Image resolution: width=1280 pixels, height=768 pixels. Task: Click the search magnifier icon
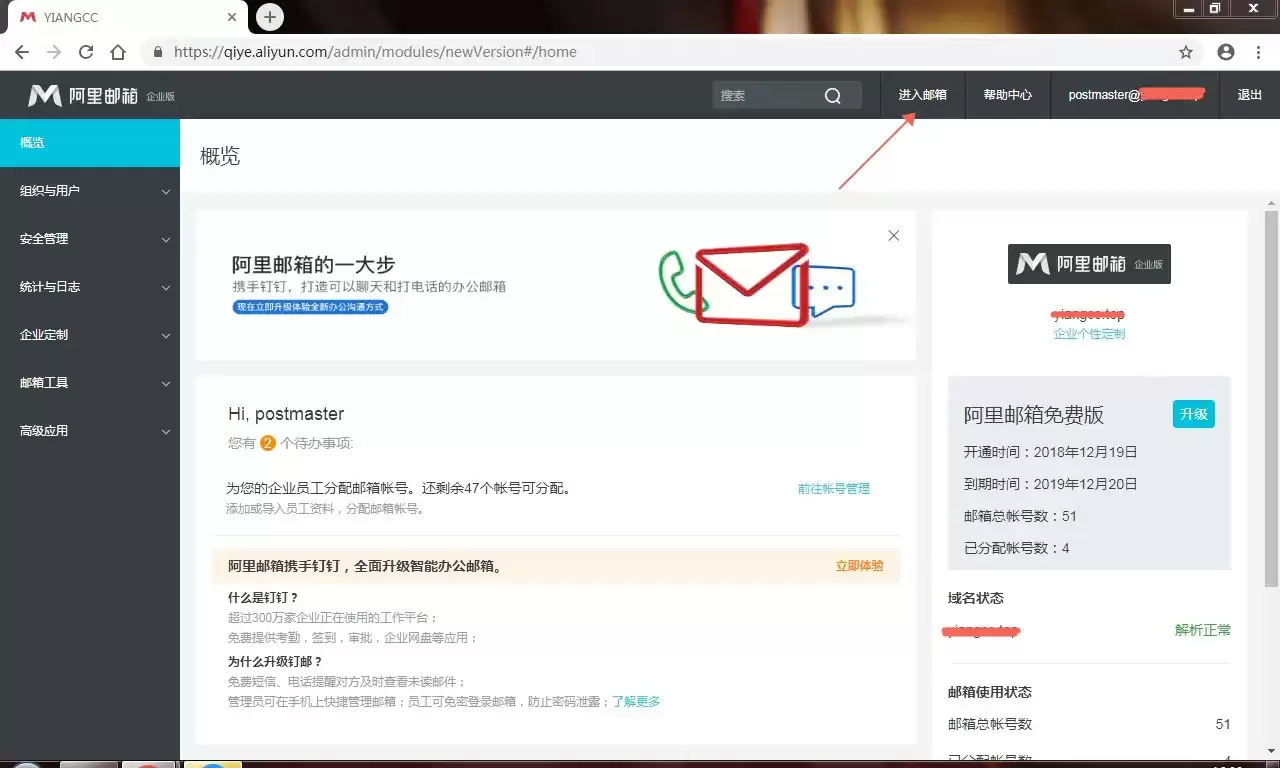(x=833, y=95)
